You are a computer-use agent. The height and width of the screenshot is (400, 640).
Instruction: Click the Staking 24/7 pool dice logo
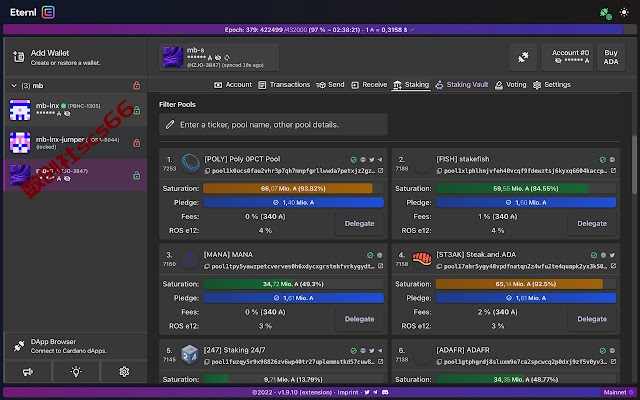(190, 355)
